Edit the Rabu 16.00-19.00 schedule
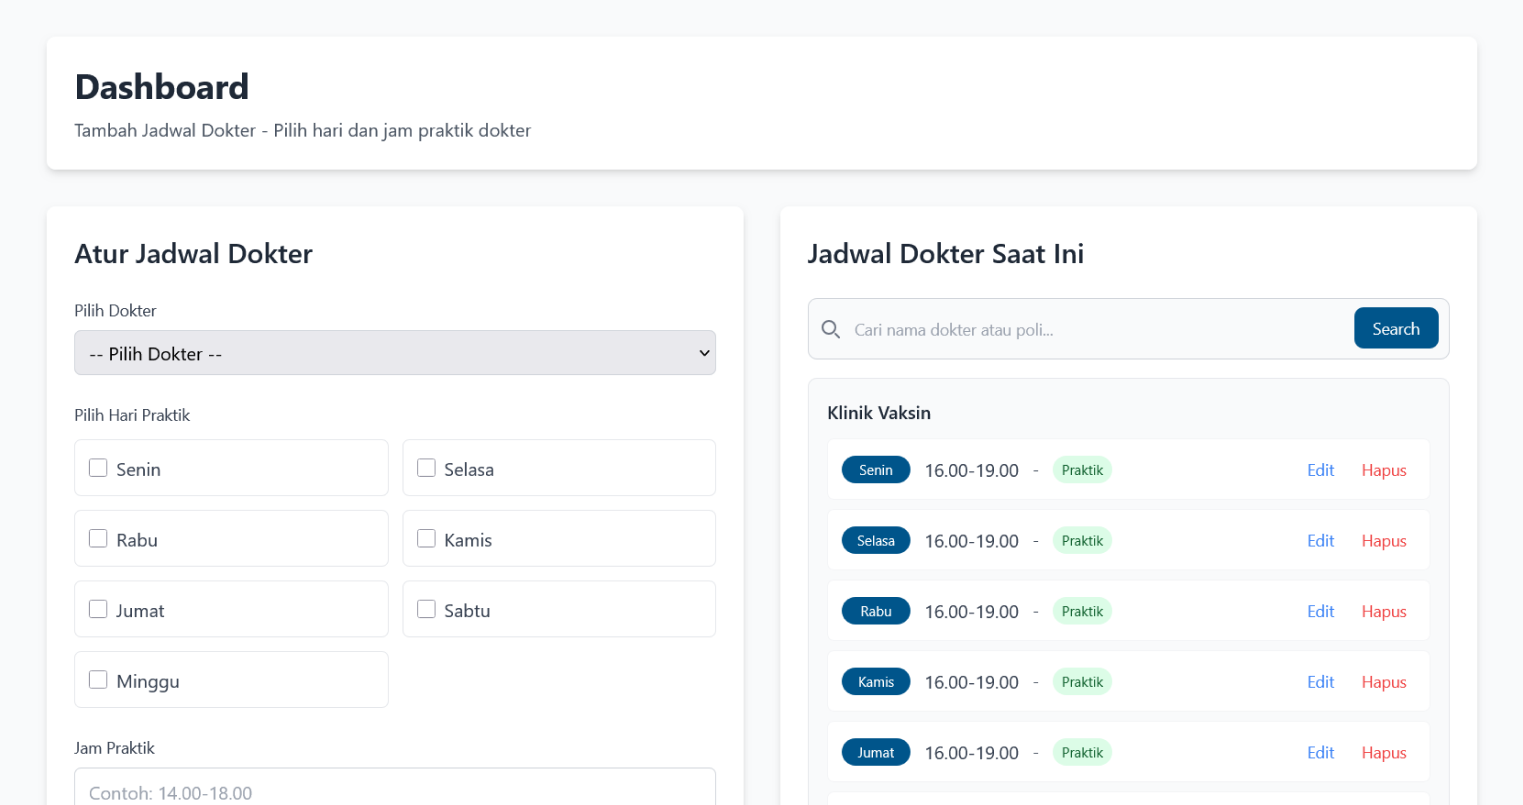The height and width of the screenshot is (805, 1523). click(1320, 611)
